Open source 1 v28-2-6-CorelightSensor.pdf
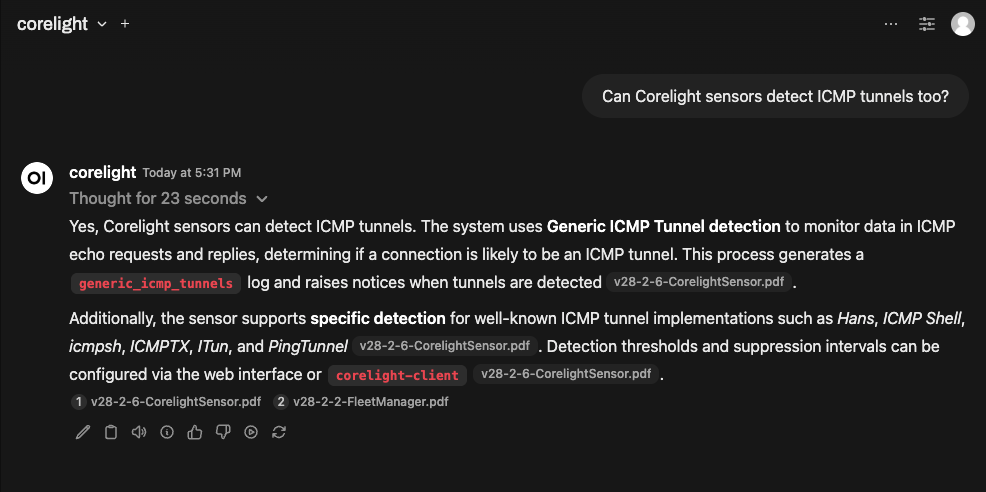Screen dimensions: 986x492 (166, 402)
